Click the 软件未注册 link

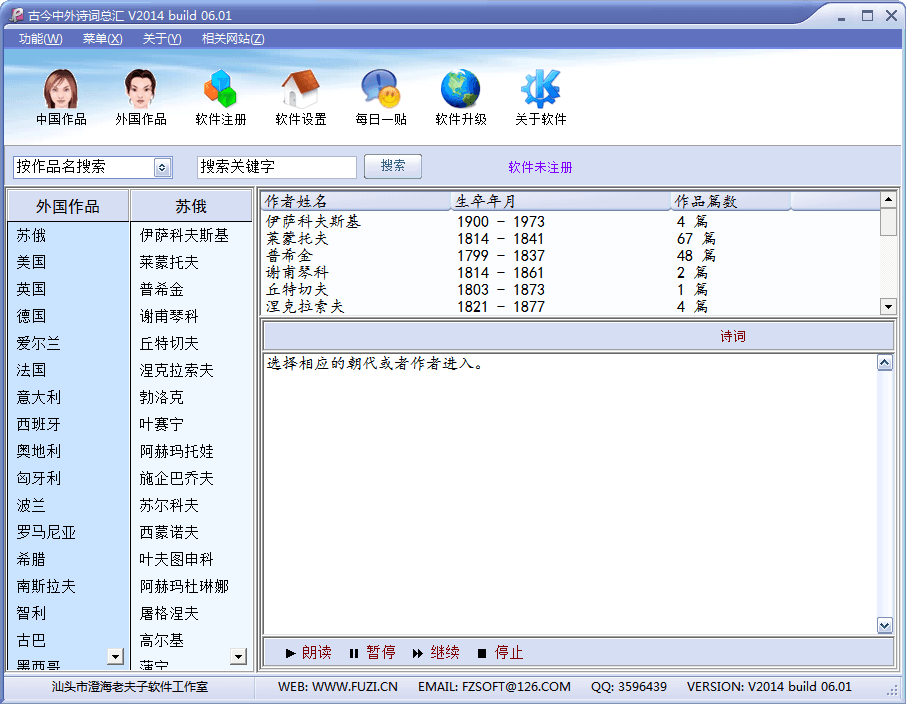540,167
